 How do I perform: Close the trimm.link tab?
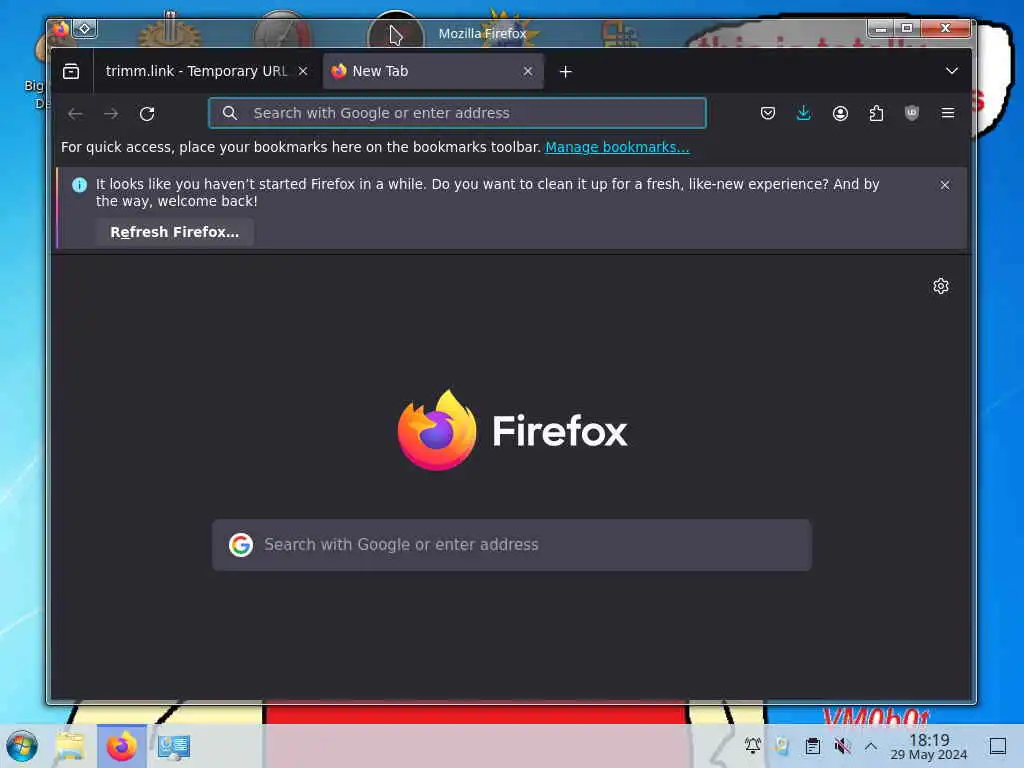303,71
